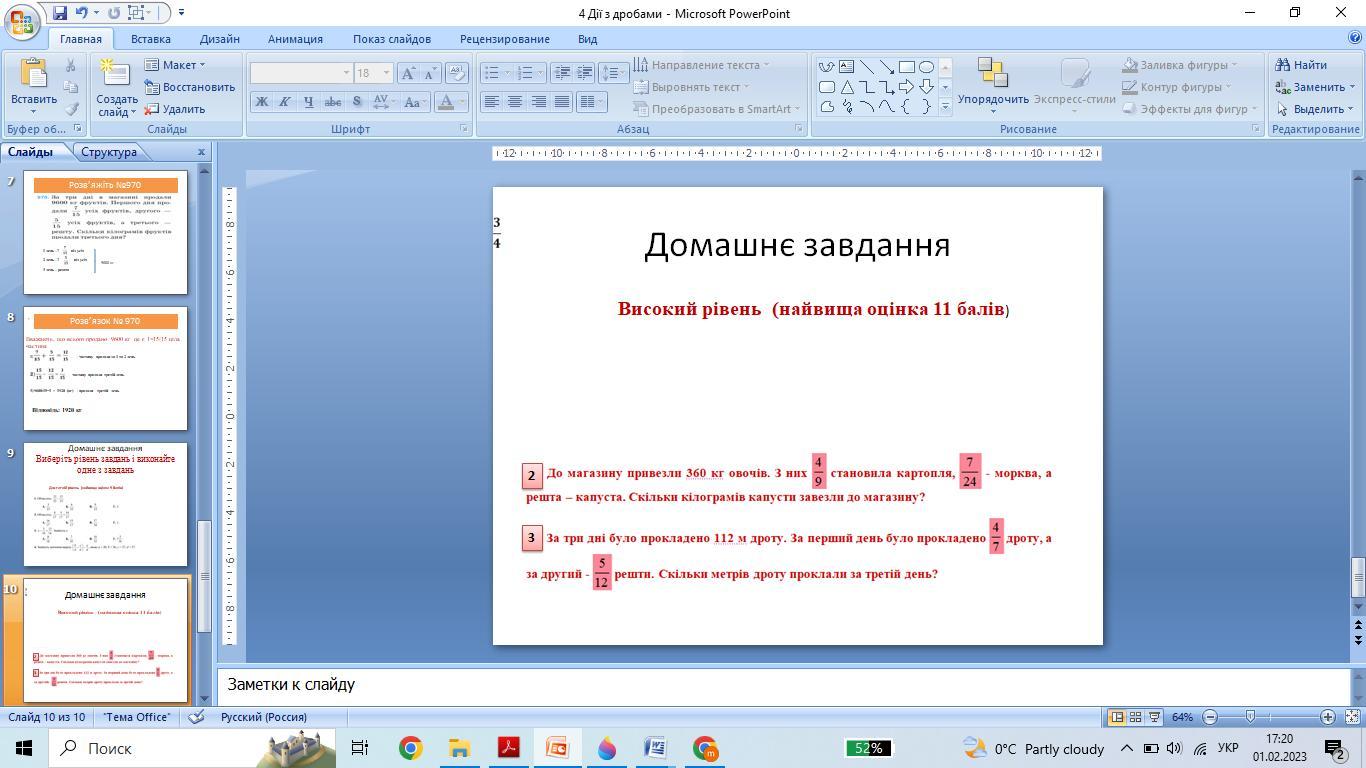Apply the font color (A) swatch

pyautogui.click(x=446, y=101)
